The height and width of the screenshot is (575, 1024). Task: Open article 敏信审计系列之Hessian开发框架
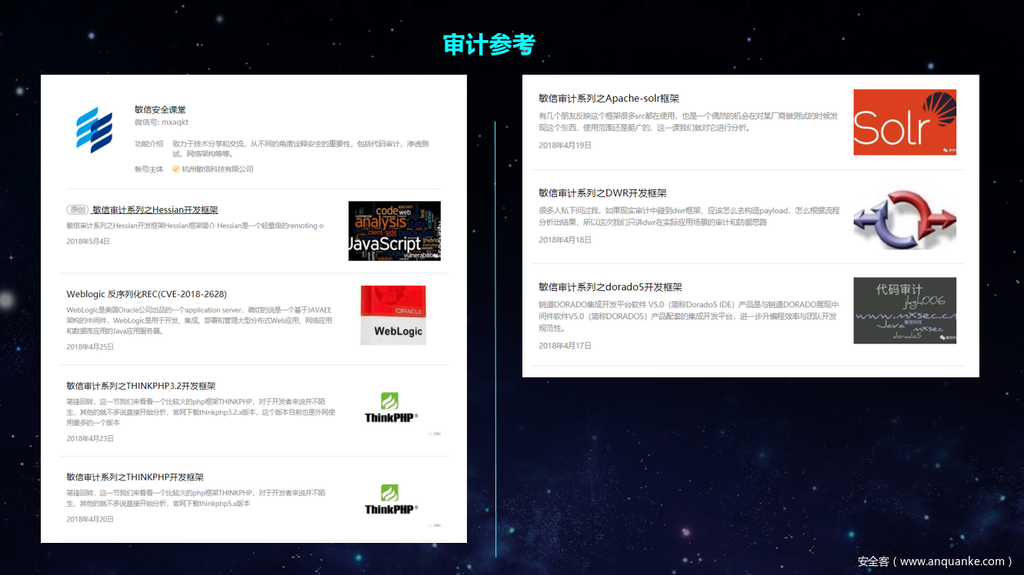tap(155, 210)
